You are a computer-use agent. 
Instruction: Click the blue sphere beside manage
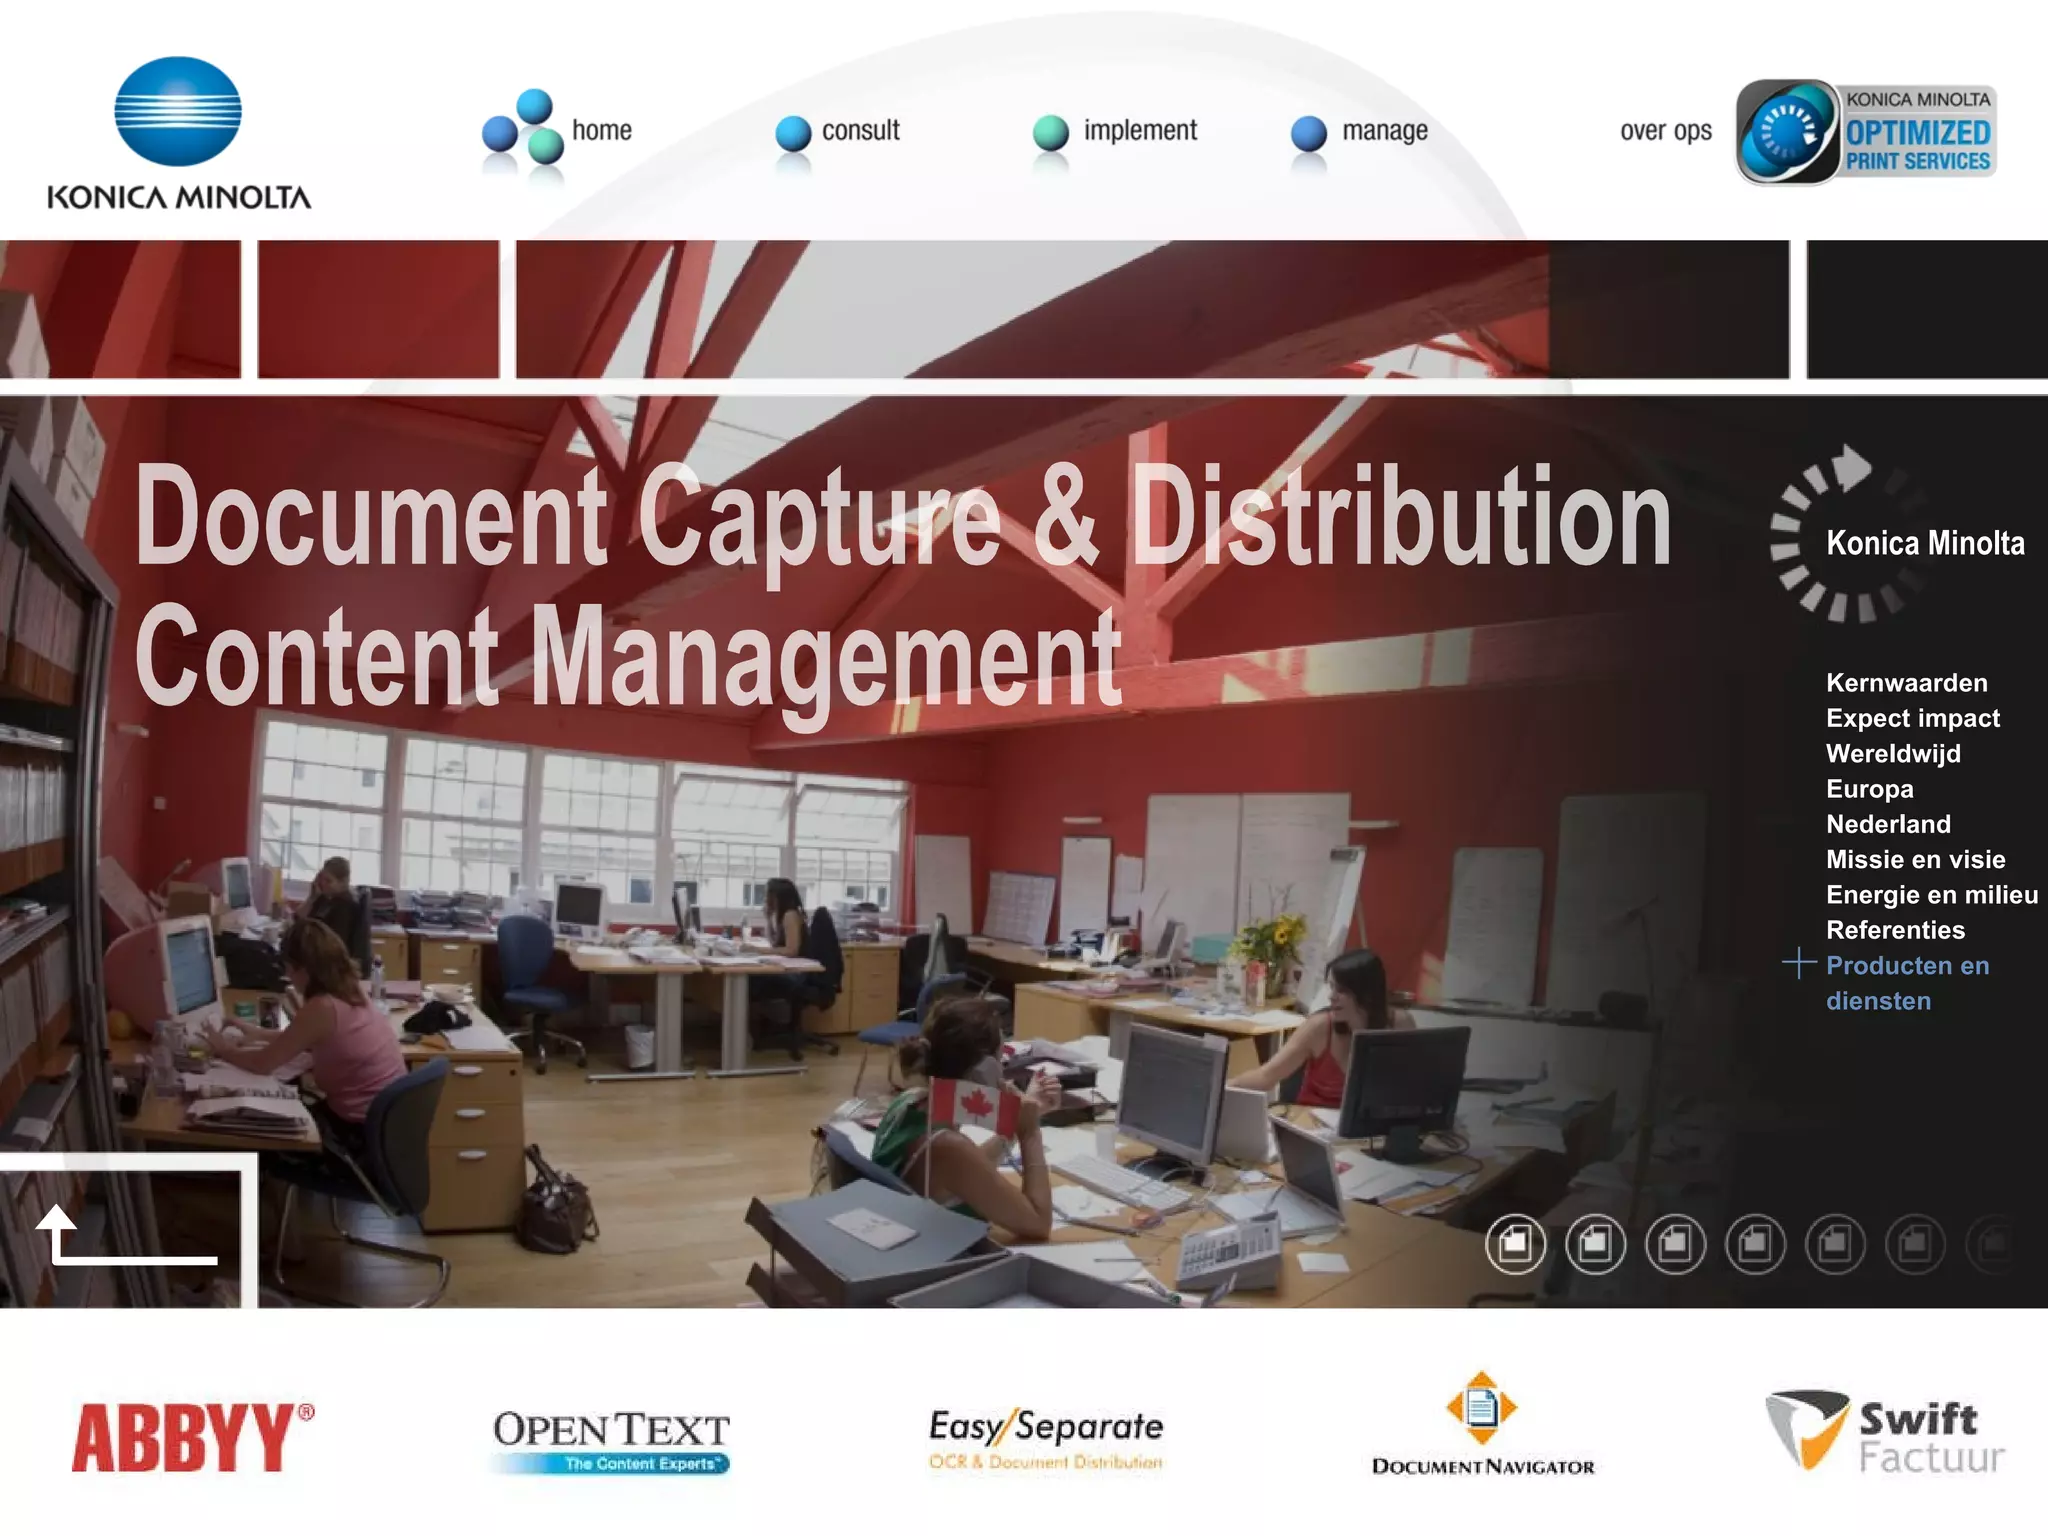pos(1309,133)
